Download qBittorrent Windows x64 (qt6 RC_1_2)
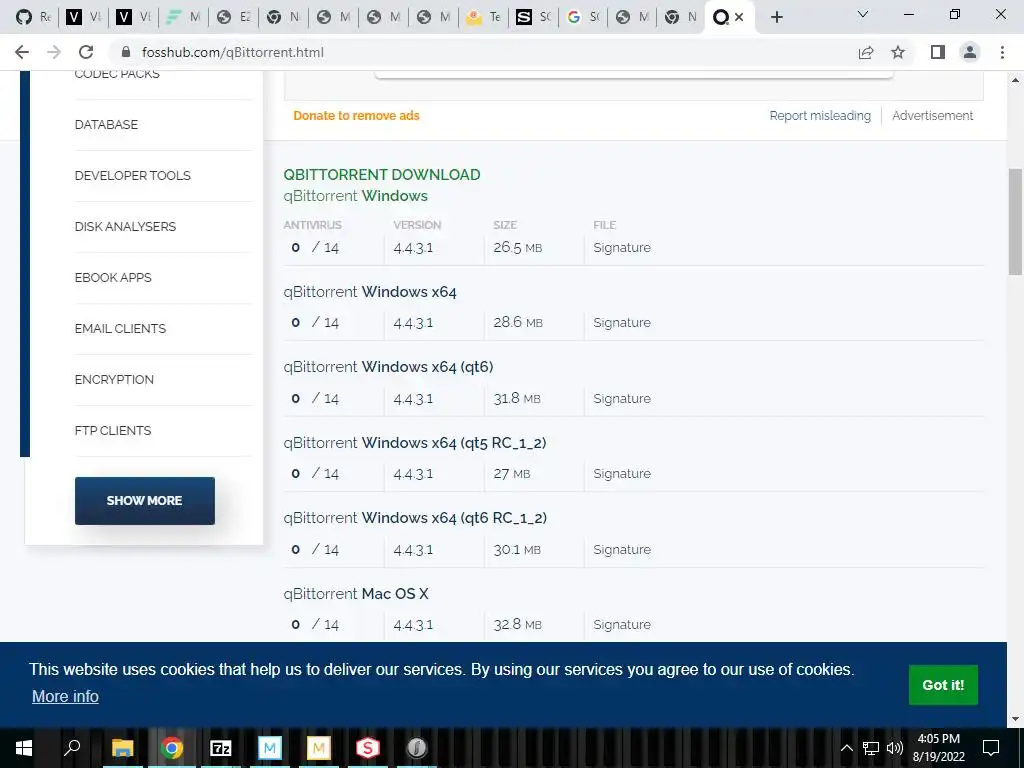The height and width of the screenshot is (768, 1024). click(x=415, y=518)
